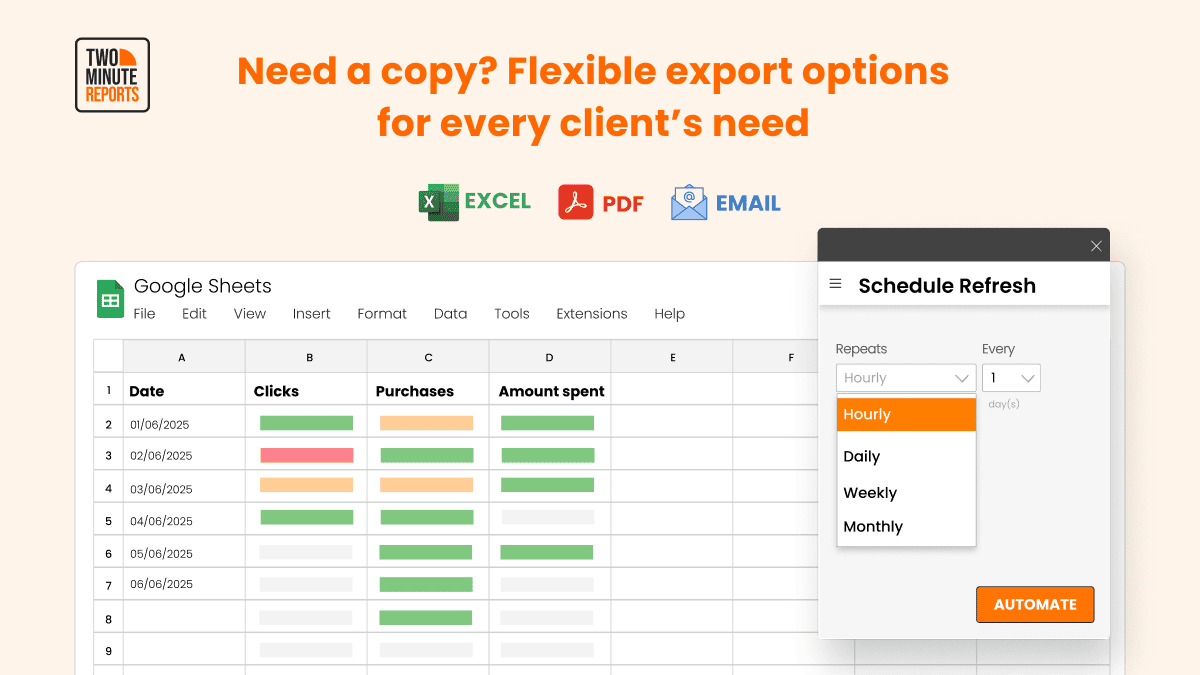Open the Help menu
This screenshot has width=1200, height=675.
click(x=670, y=314)
